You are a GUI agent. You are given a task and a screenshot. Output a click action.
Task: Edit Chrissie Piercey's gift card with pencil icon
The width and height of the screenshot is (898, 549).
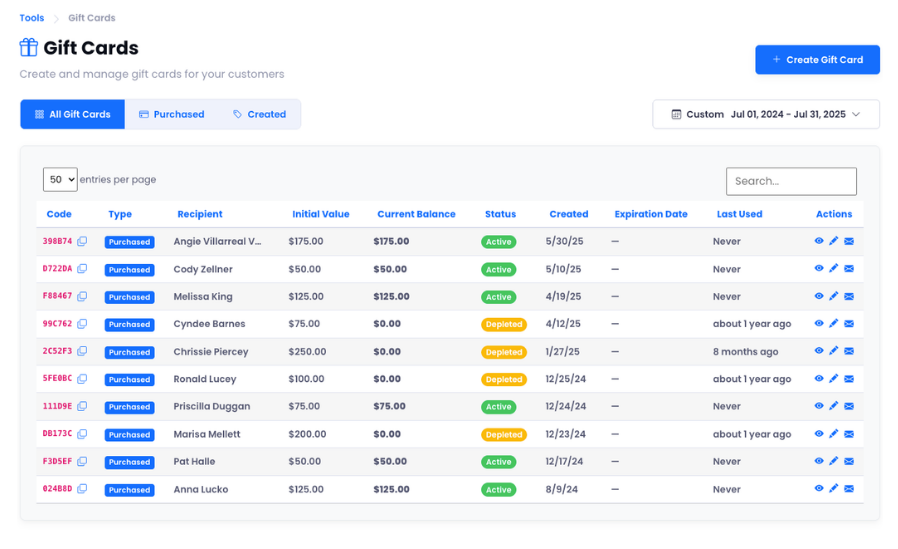tap(834, 351)
